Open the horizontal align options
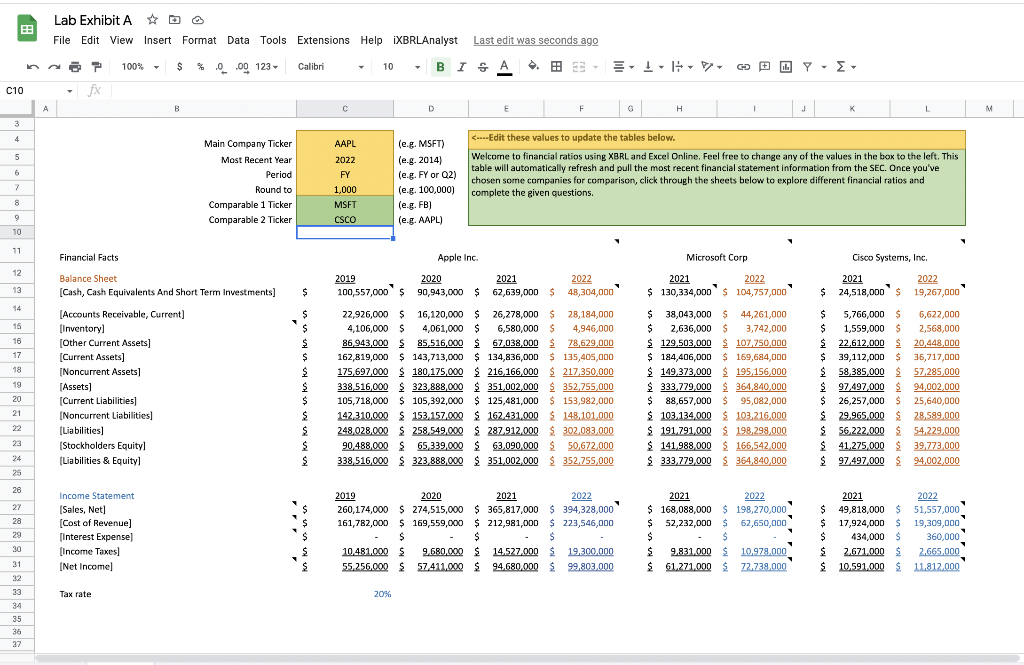This screenshot has height=665, width=1024. coord(623,67)
